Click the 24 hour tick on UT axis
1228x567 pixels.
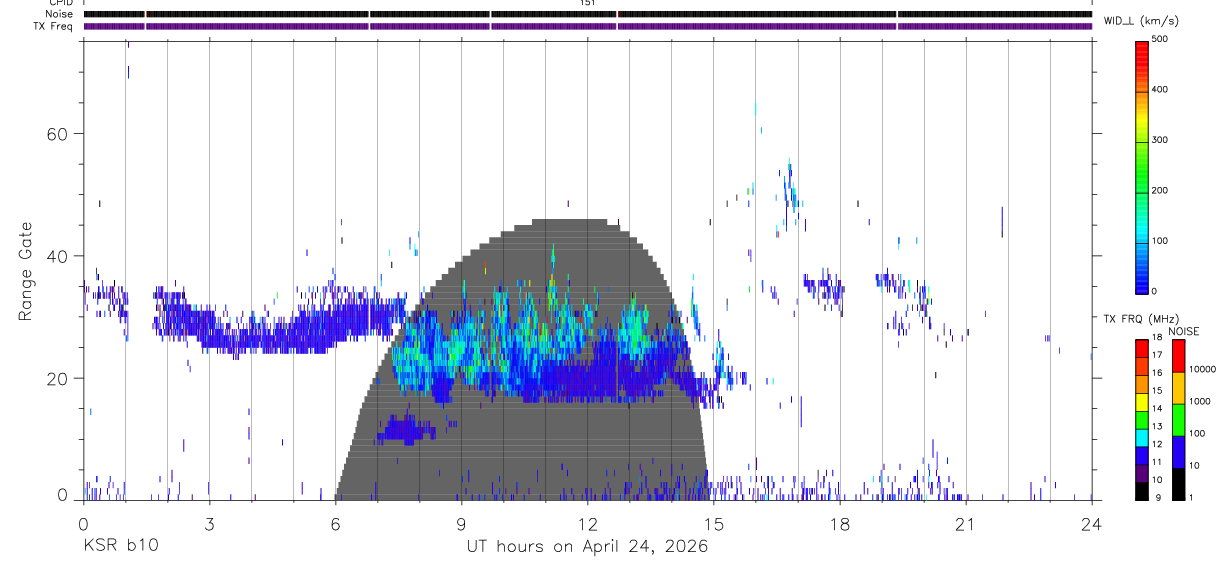[x=1092, y=523]
